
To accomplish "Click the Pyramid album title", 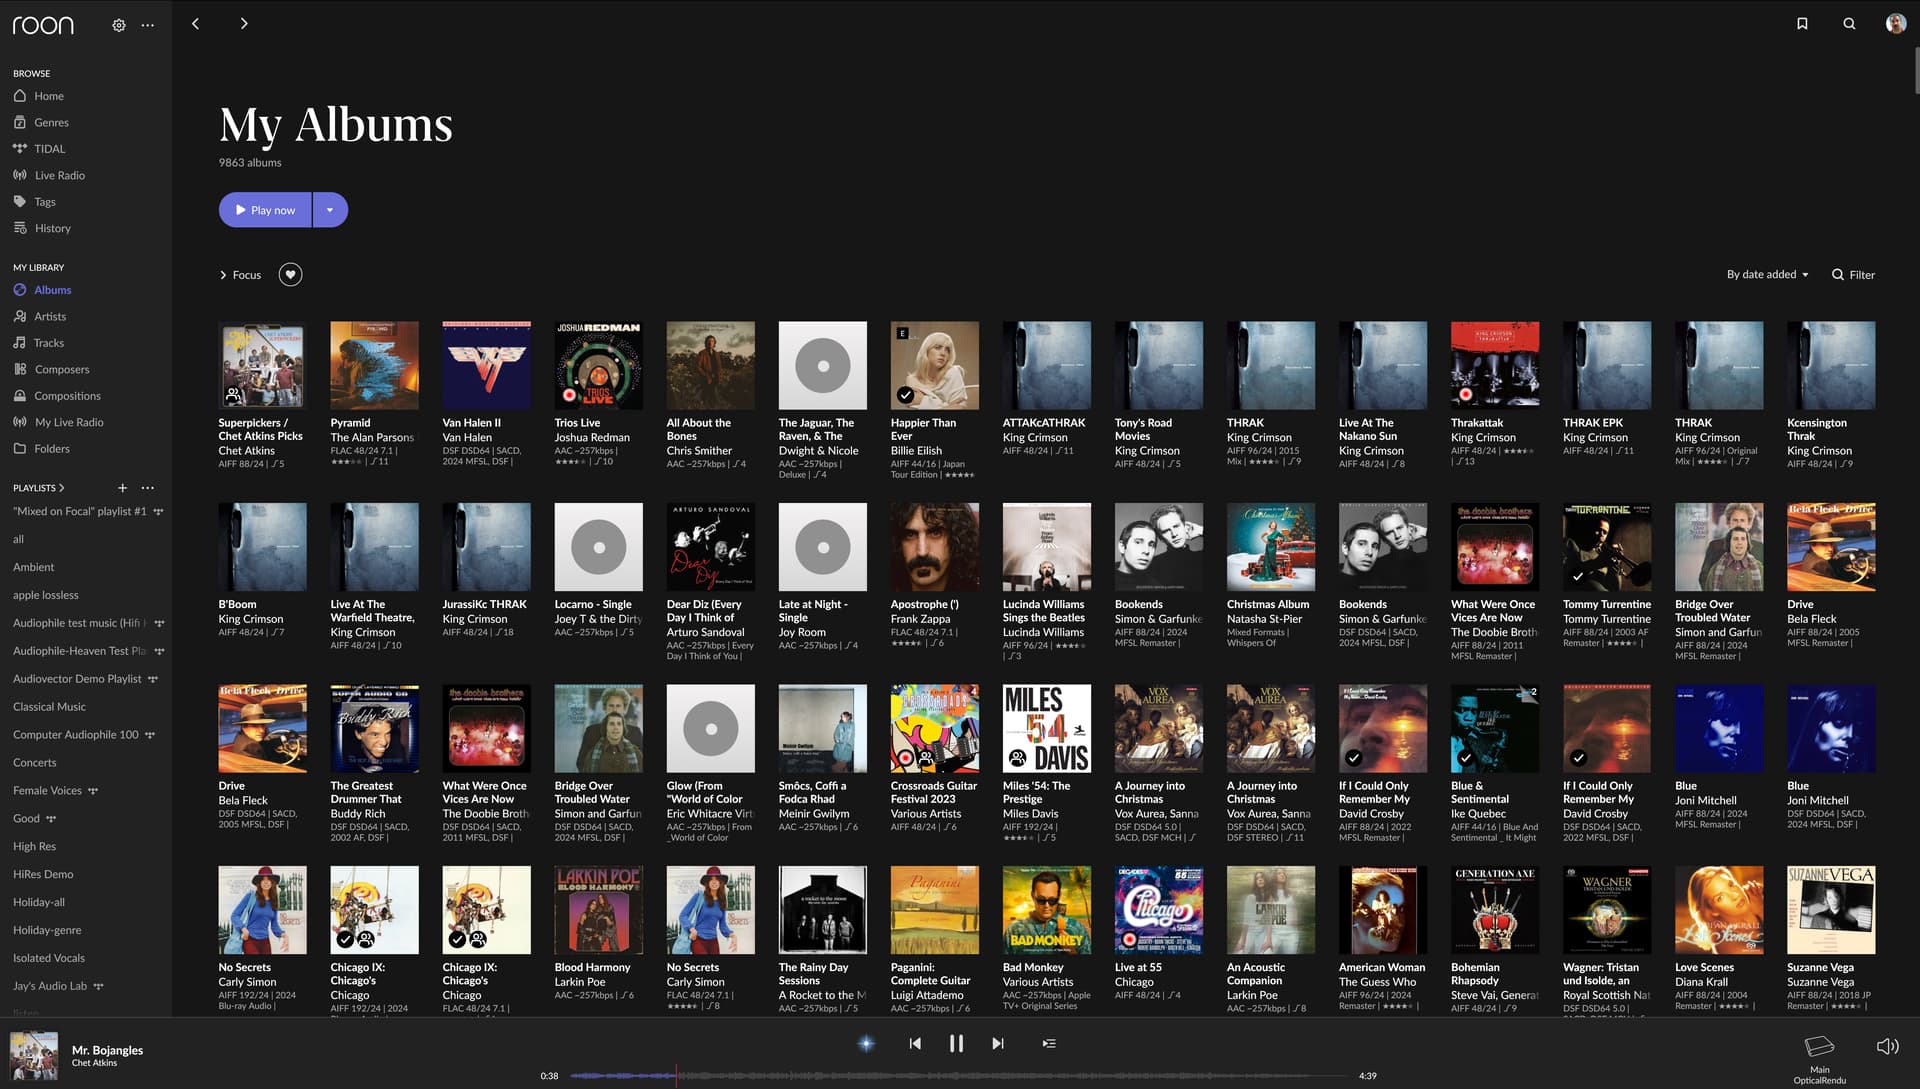I will (350, 423).
